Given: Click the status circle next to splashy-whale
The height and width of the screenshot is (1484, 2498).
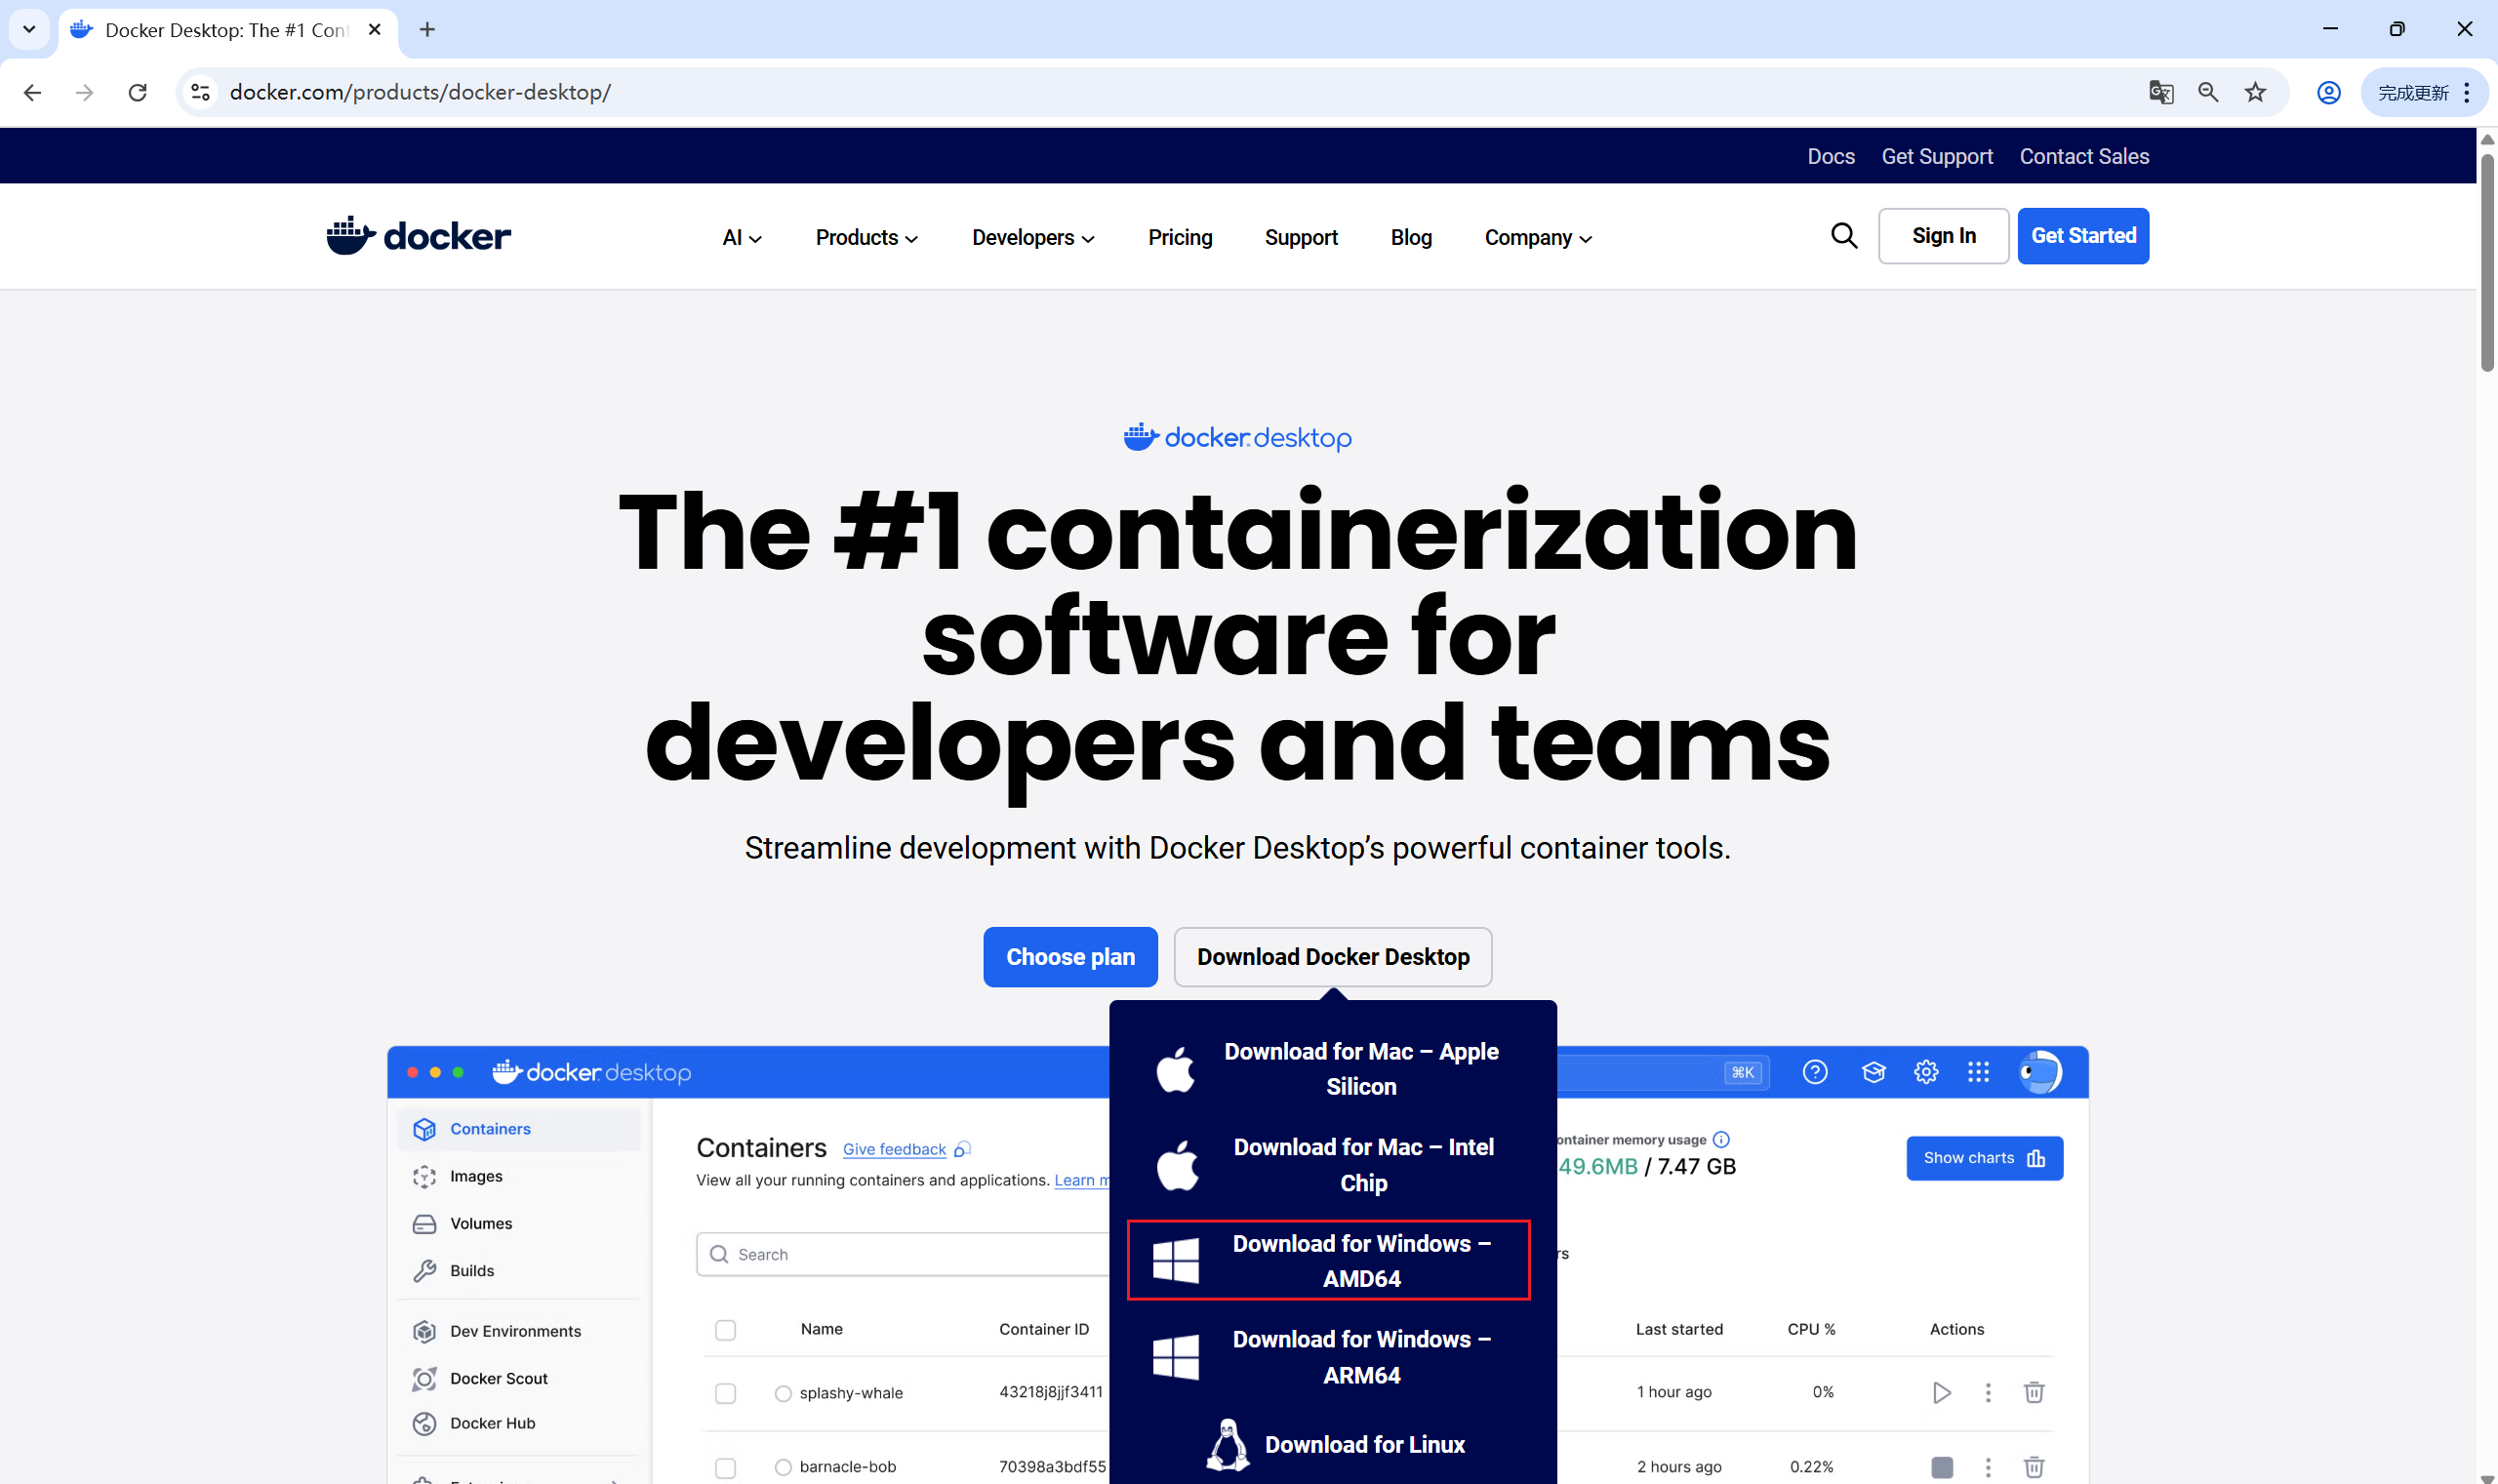Looking at the screenshot, I should click(783, 1393).
